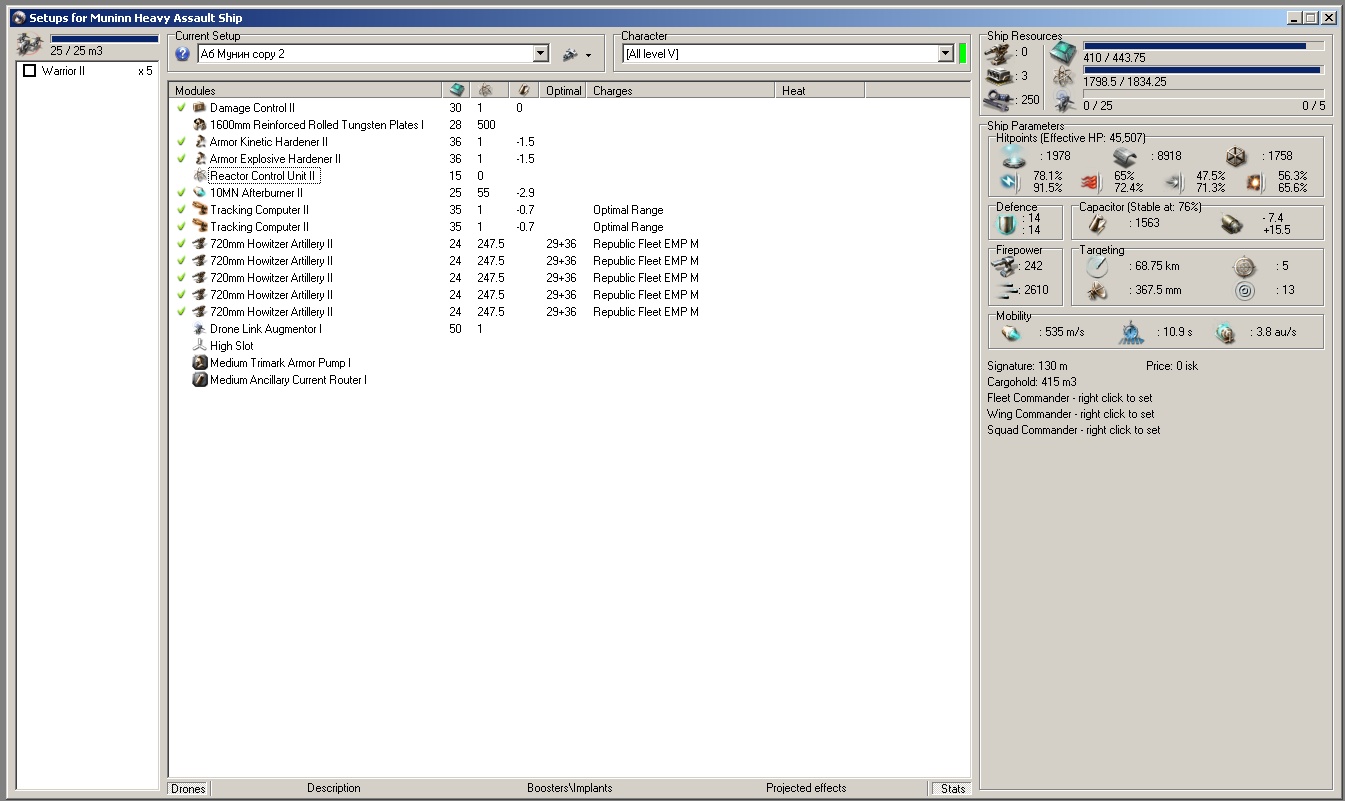This screenshot has width=1345, height=801.
Task: Open the Character skills dropdown
Action: tap(946, 54)
